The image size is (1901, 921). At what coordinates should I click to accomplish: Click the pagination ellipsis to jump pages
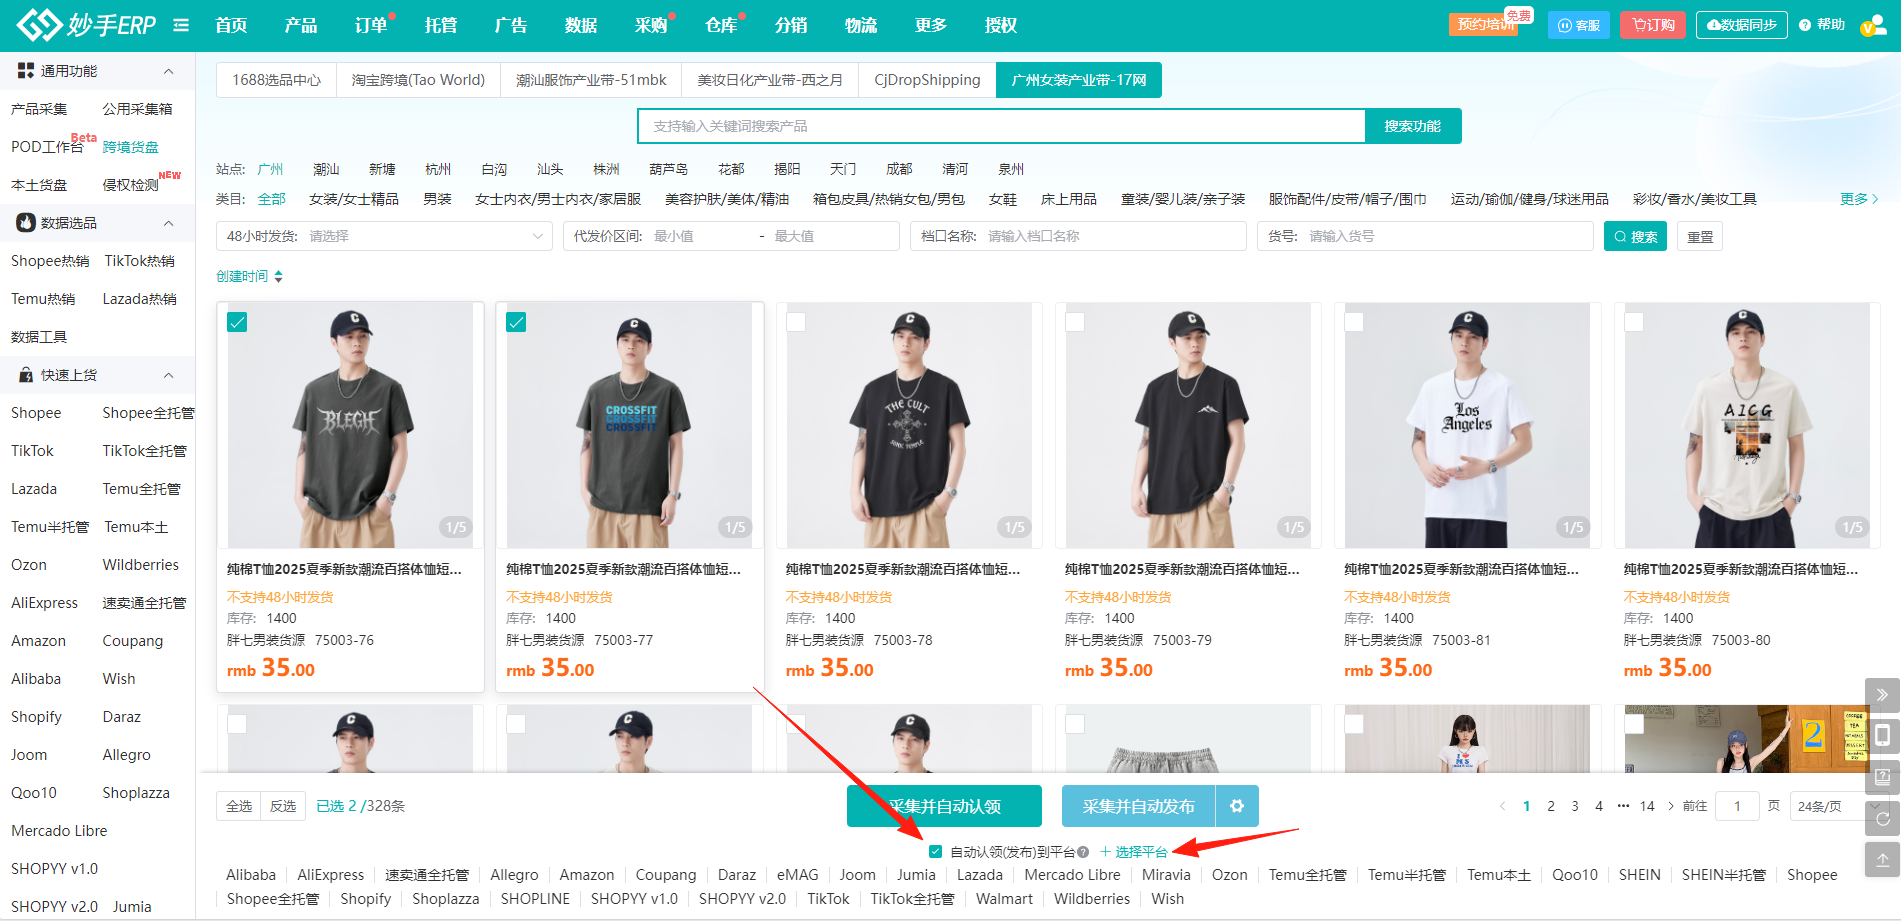click(1623, 806)
